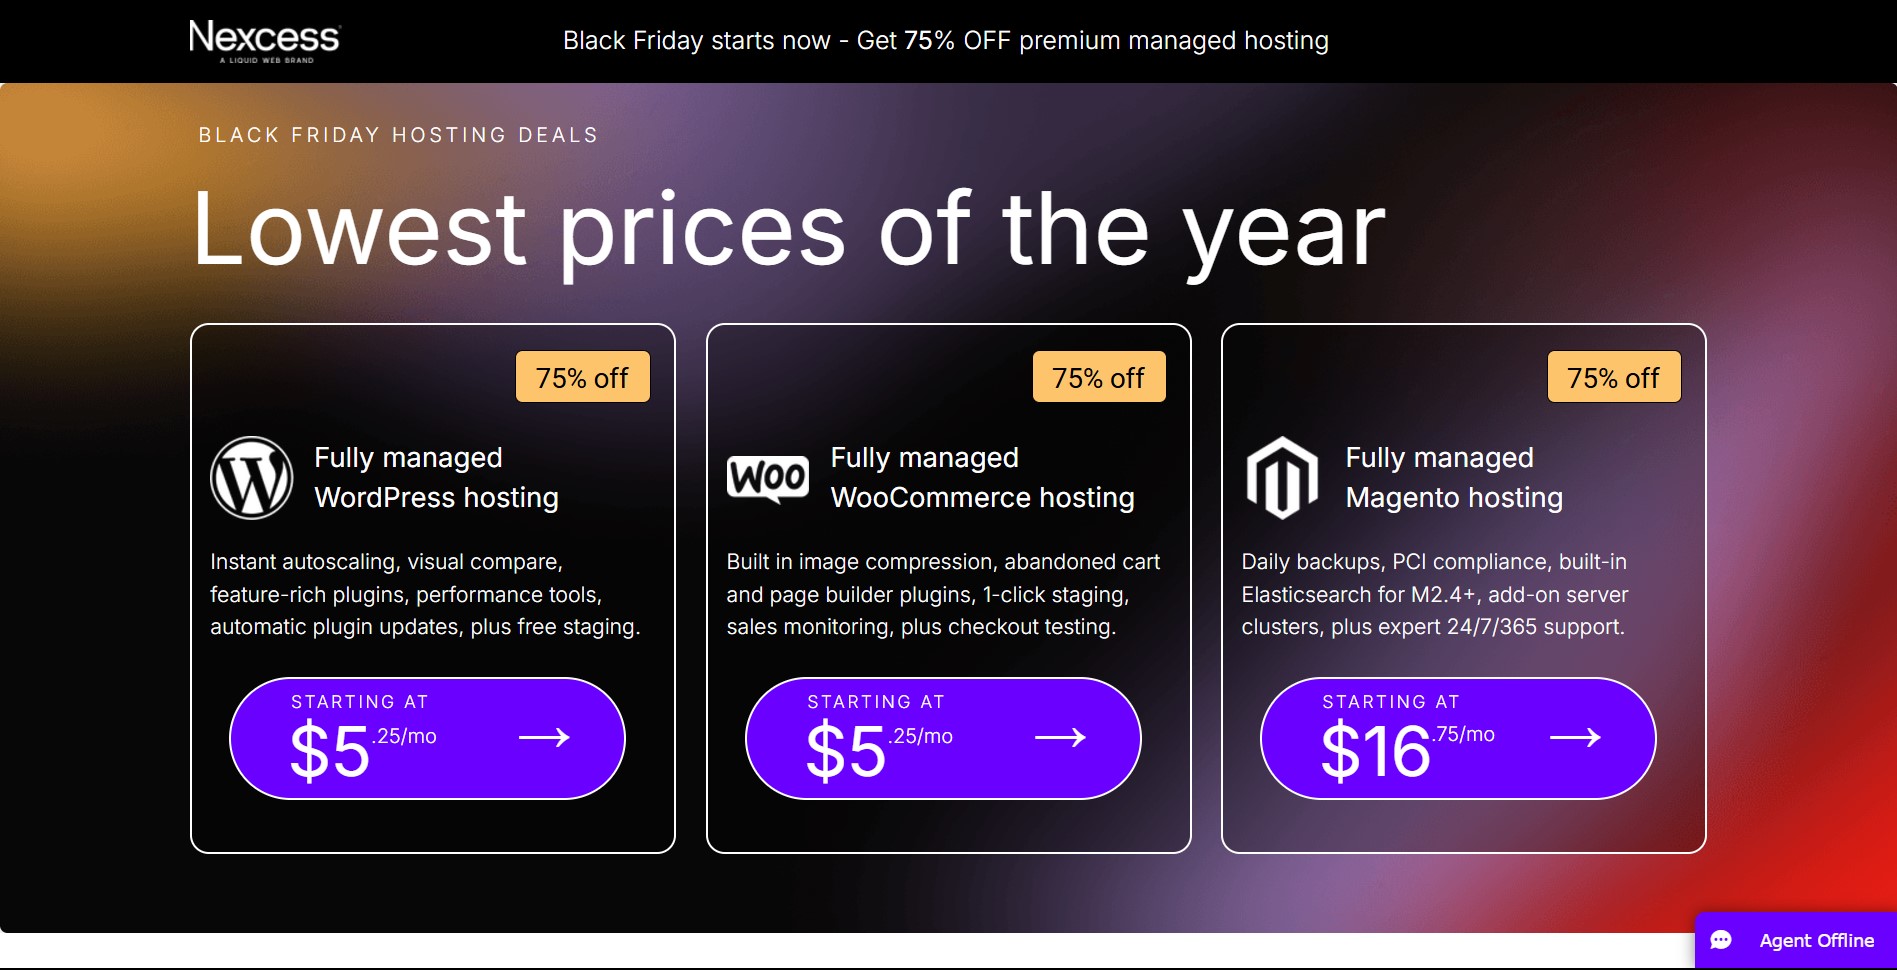Image resolution: width=1897 pixels, height=970 pixels.
Task: Click the arrow inside the WordPress pricing button
Action: [545, 738]
